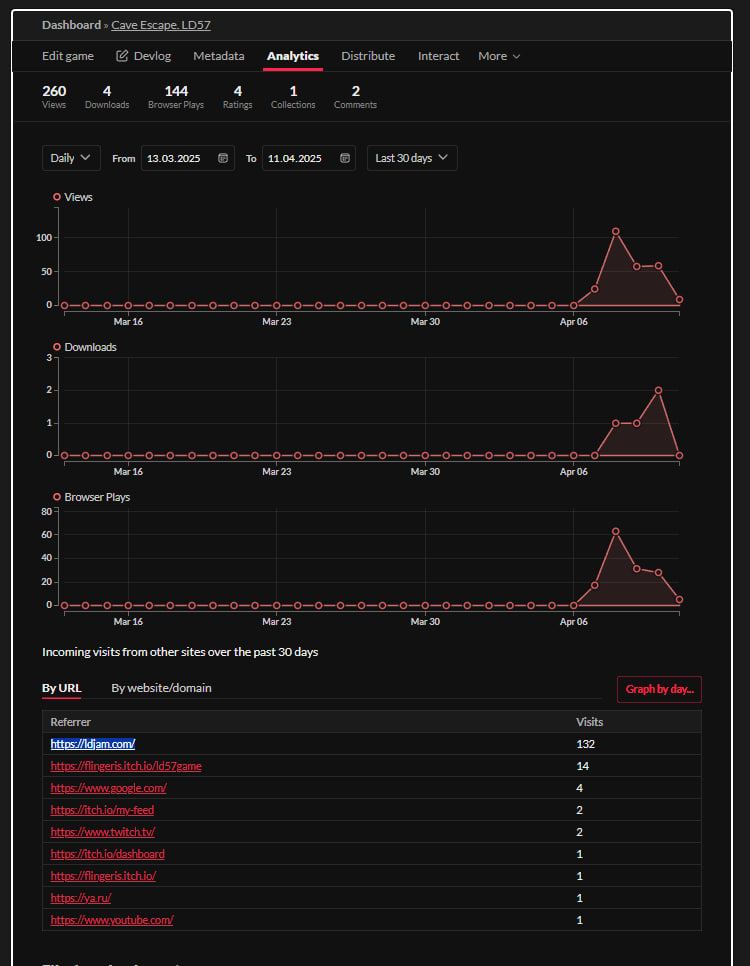Open the www.twitch.tv referrer link
Image resolution: width=750 pixels, height=966 pixels.
103,832
